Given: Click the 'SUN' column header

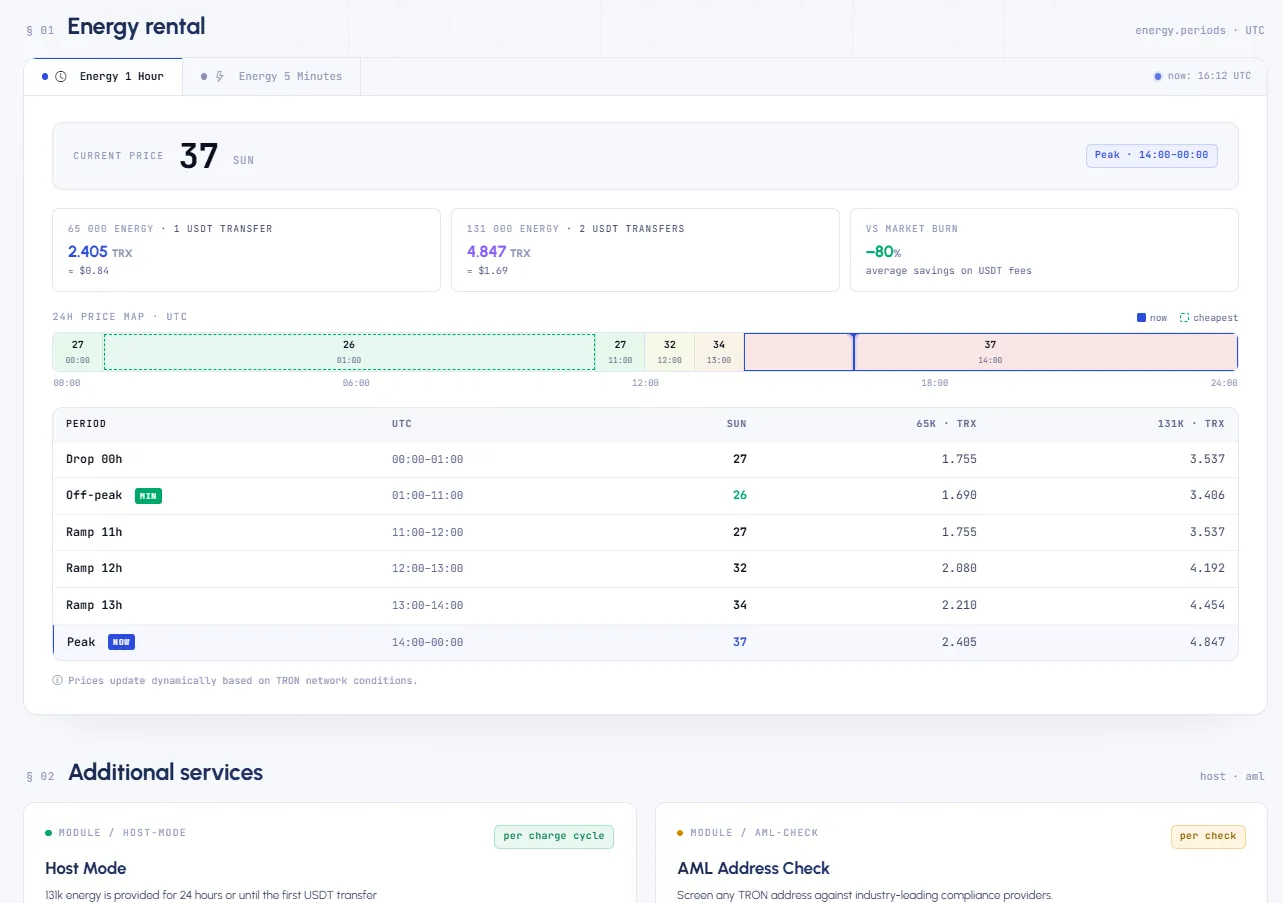Looking at the screenshot, I should click(737, 424).
